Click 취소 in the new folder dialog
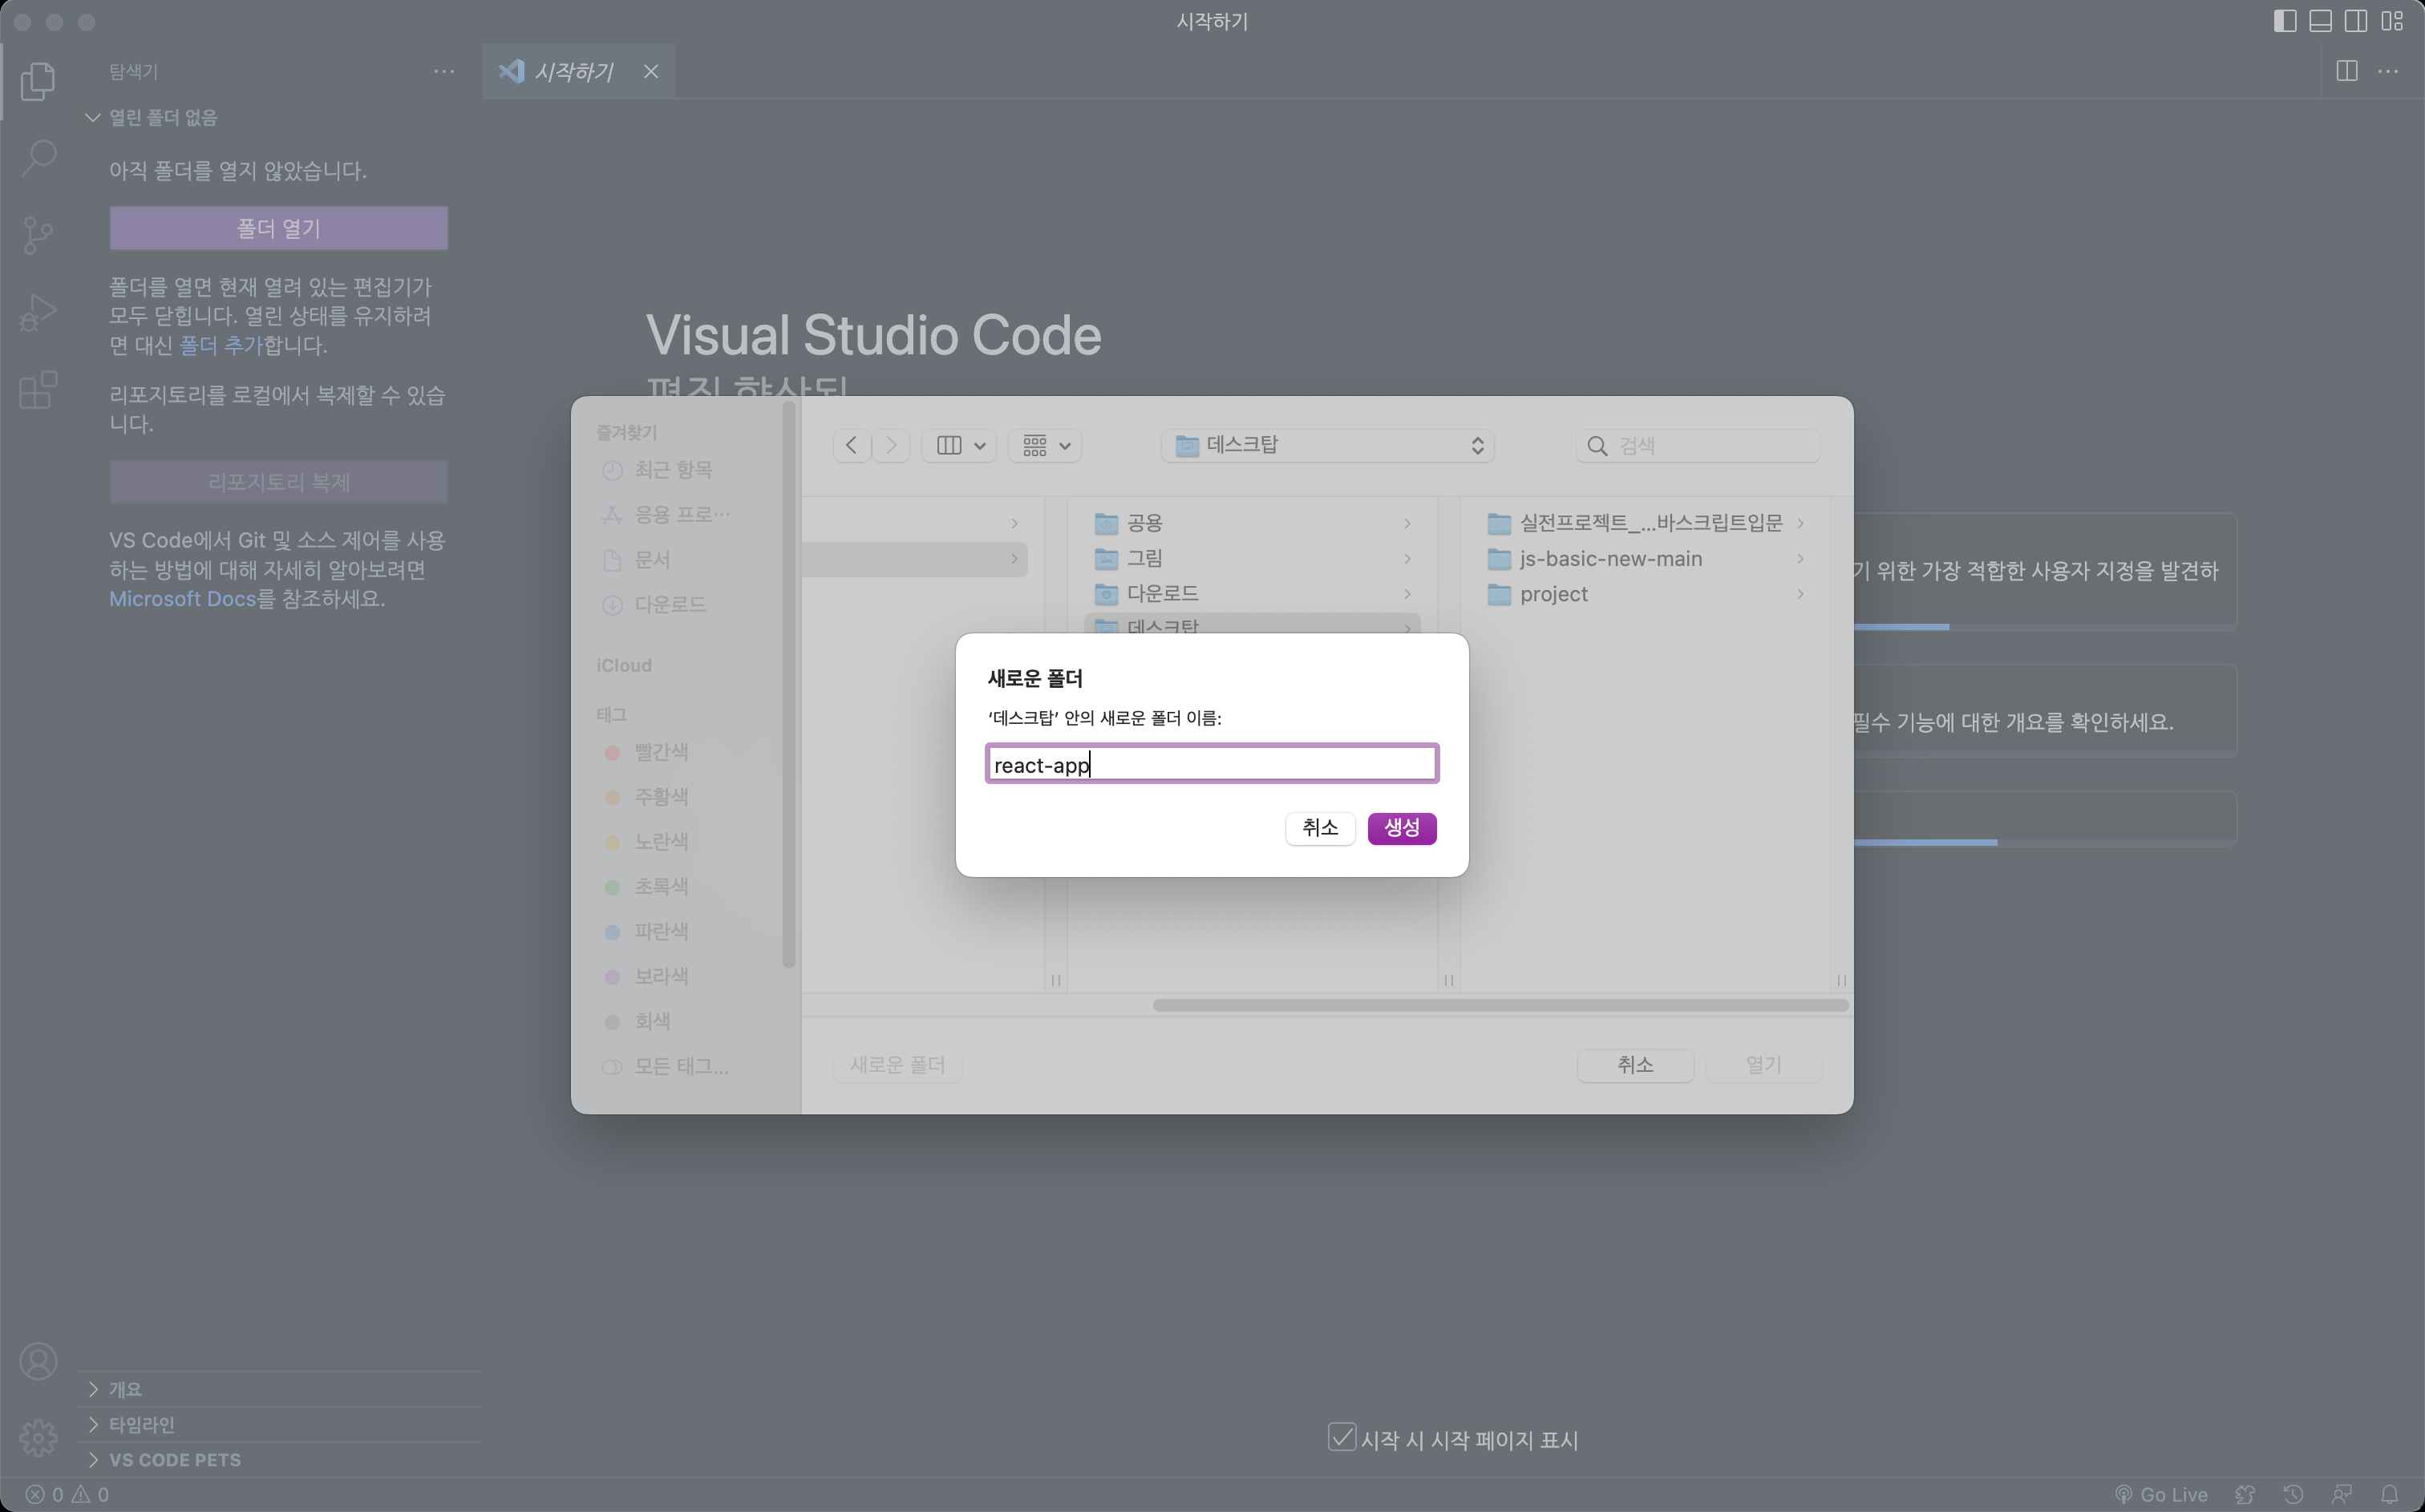Image resolution: width=2425 pixels, height=1512 pixels. [x=1320, y=828]
